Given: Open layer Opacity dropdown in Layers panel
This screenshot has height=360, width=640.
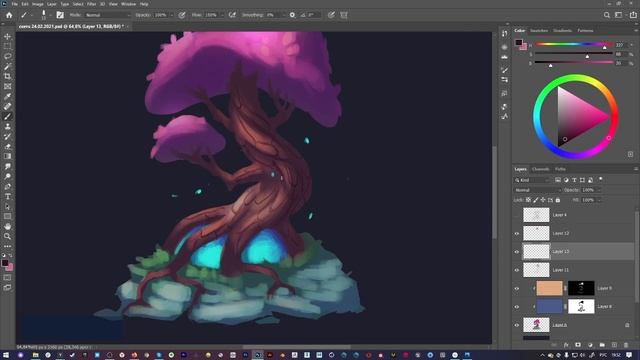Looking at the screenshot, I should [x=599, y=190].
